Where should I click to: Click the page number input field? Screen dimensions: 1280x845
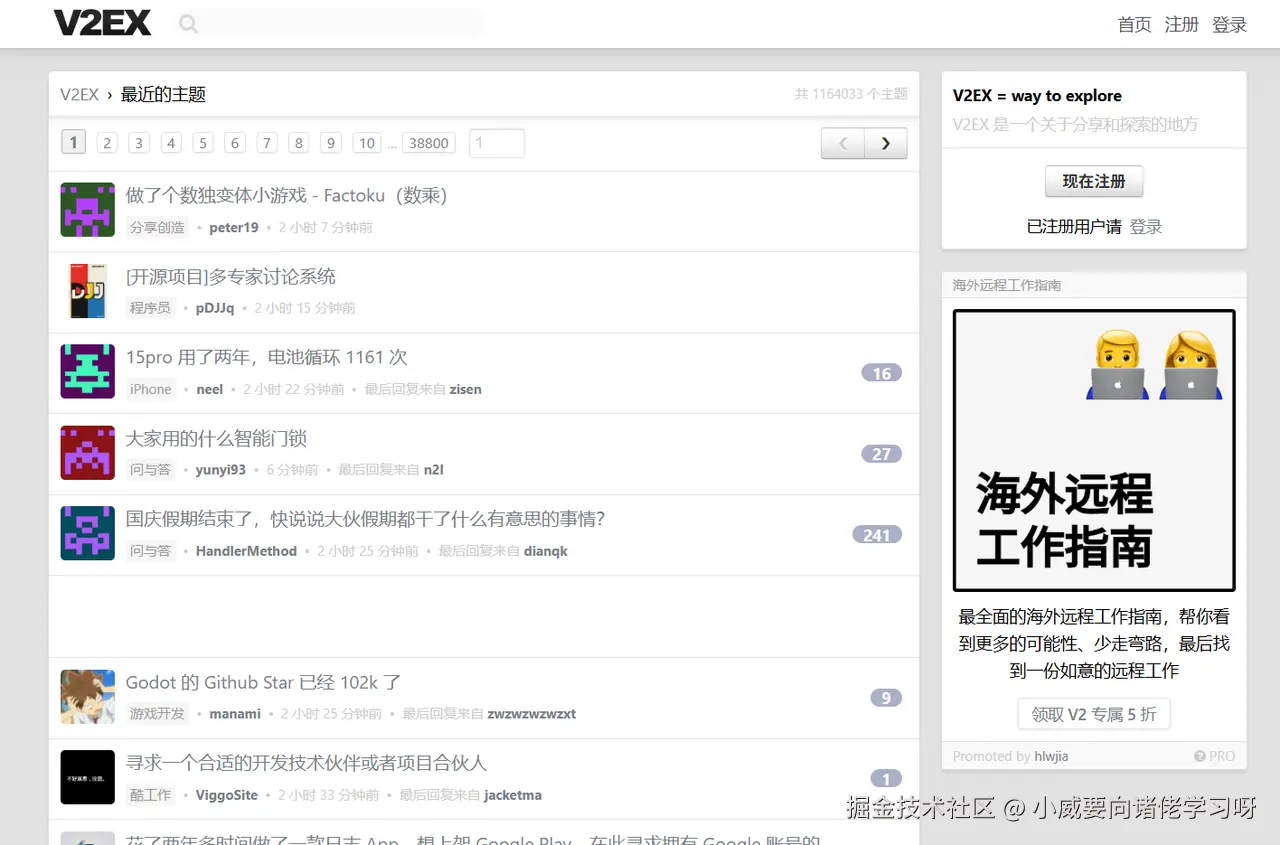(496, 143)
